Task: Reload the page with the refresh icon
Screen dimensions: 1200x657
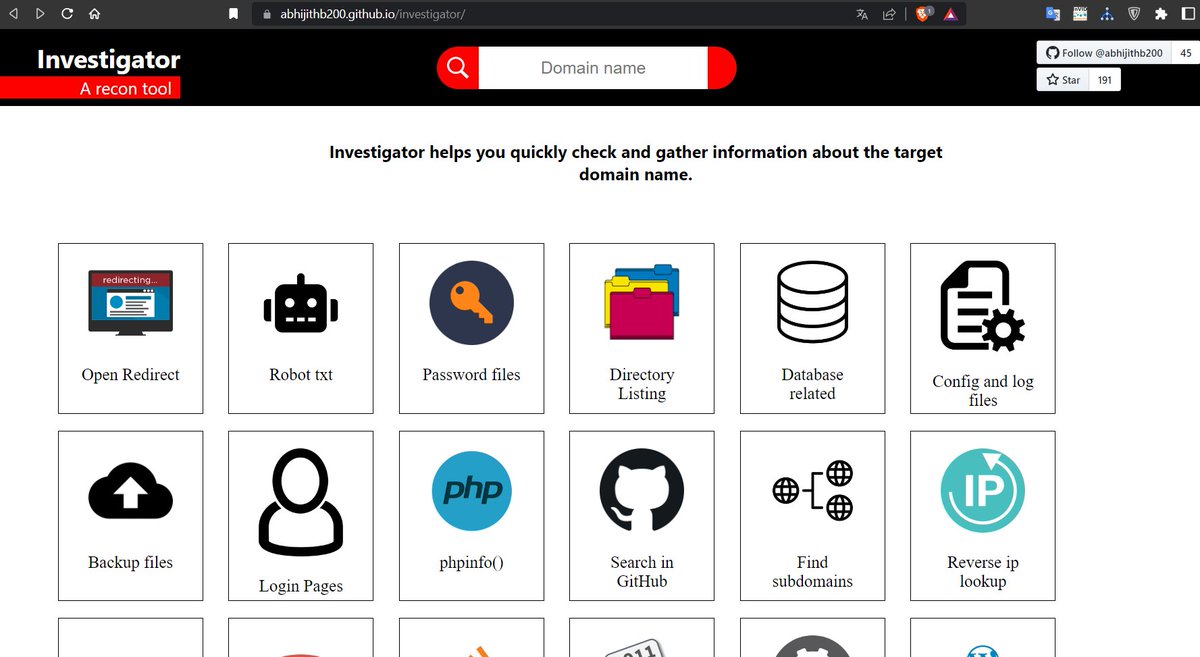Action: [67, 14]
